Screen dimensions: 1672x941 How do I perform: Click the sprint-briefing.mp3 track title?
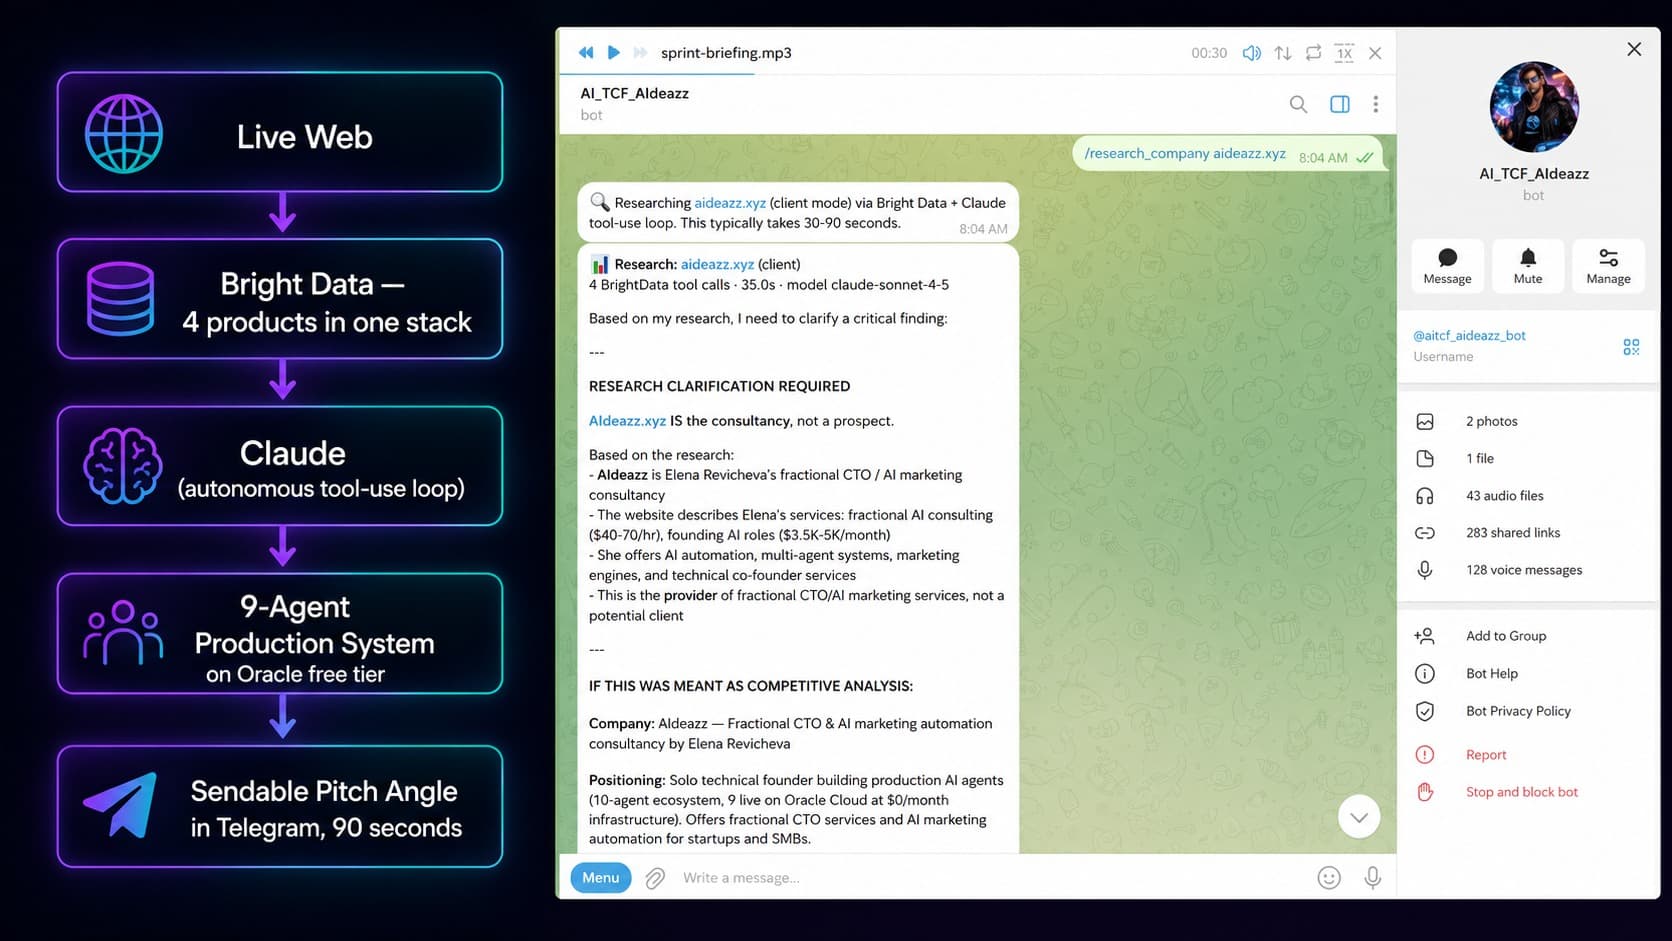pyautogui.click(x=726, y=52)
